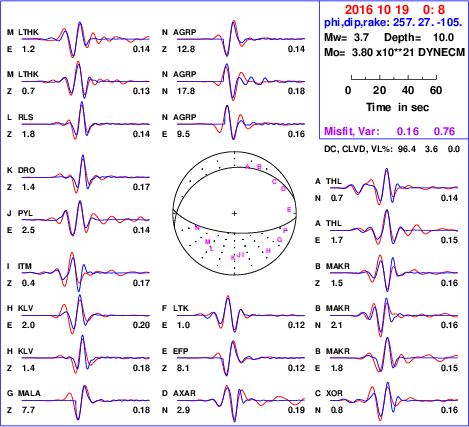Click the 0.13 misfit value for LTHK Z
This screenshot has height=427, width=469.
point(141,91)
